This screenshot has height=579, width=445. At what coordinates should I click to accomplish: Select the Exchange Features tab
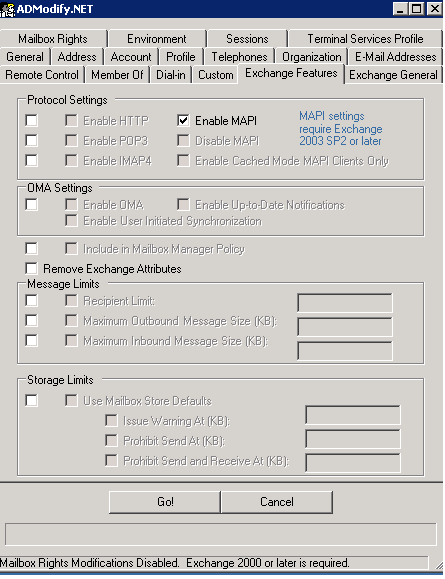pos(291,73)
